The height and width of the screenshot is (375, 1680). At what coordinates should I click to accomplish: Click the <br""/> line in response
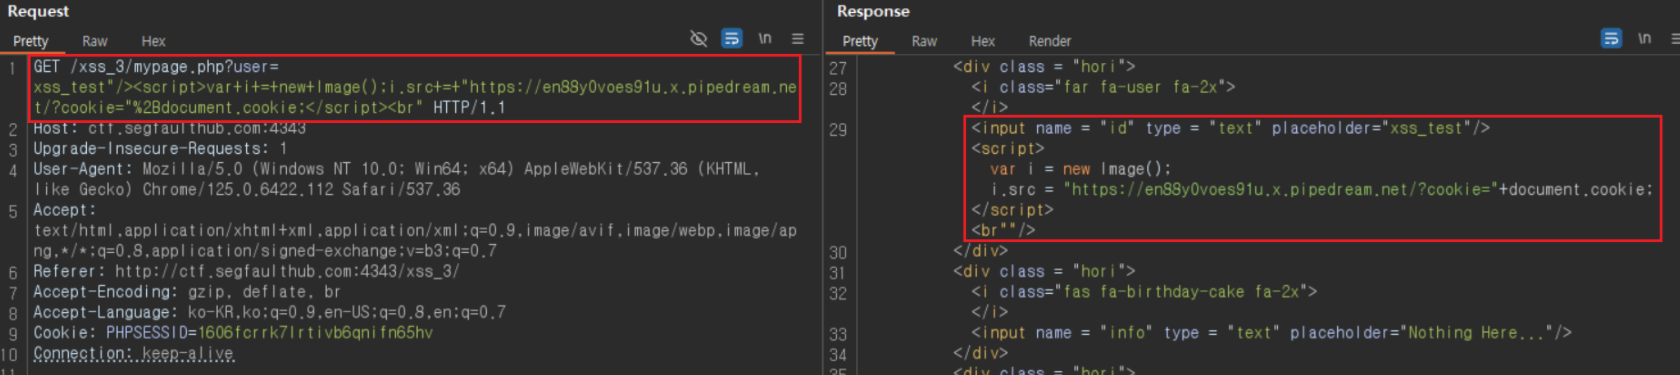point(1003,230)
